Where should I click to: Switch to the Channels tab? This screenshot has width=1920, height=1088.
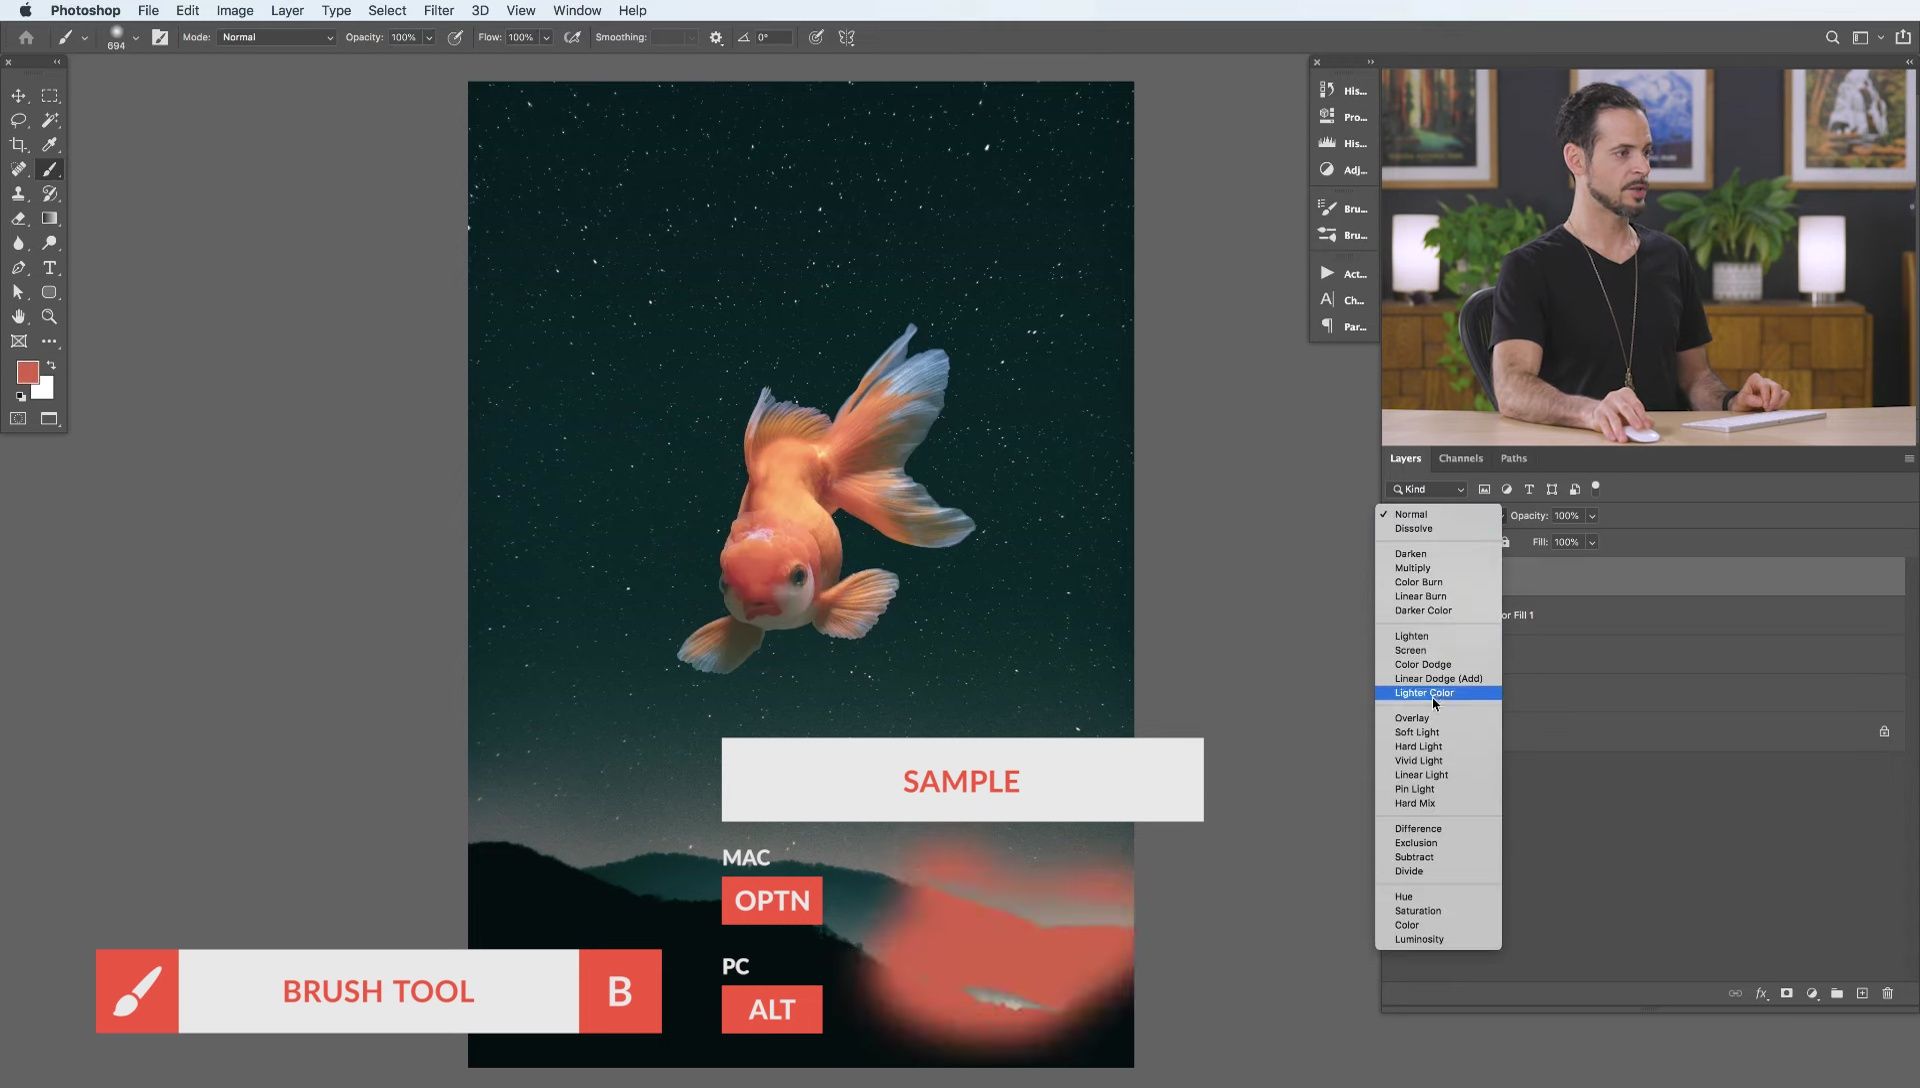(1460, 458)
